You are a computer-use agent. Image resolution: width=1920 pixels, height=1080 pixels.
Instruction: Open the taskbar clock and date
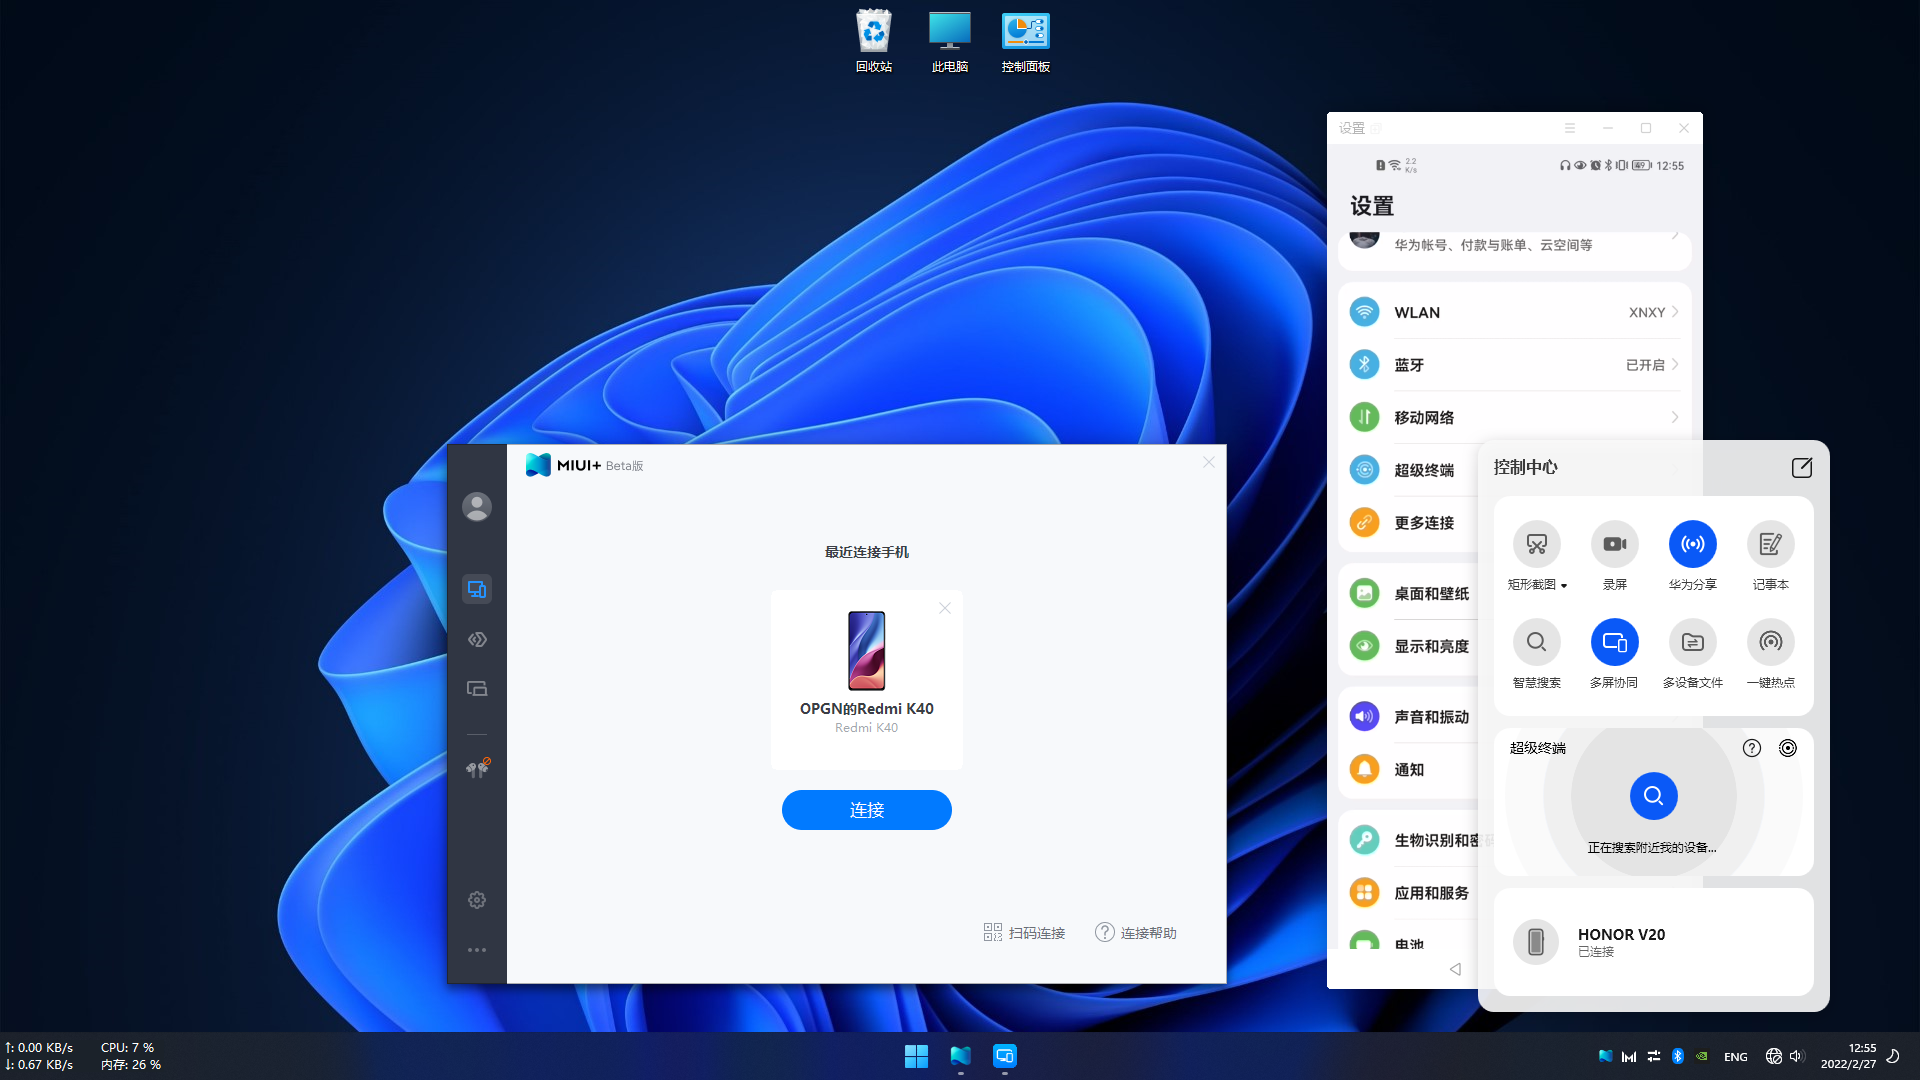1848,1056
